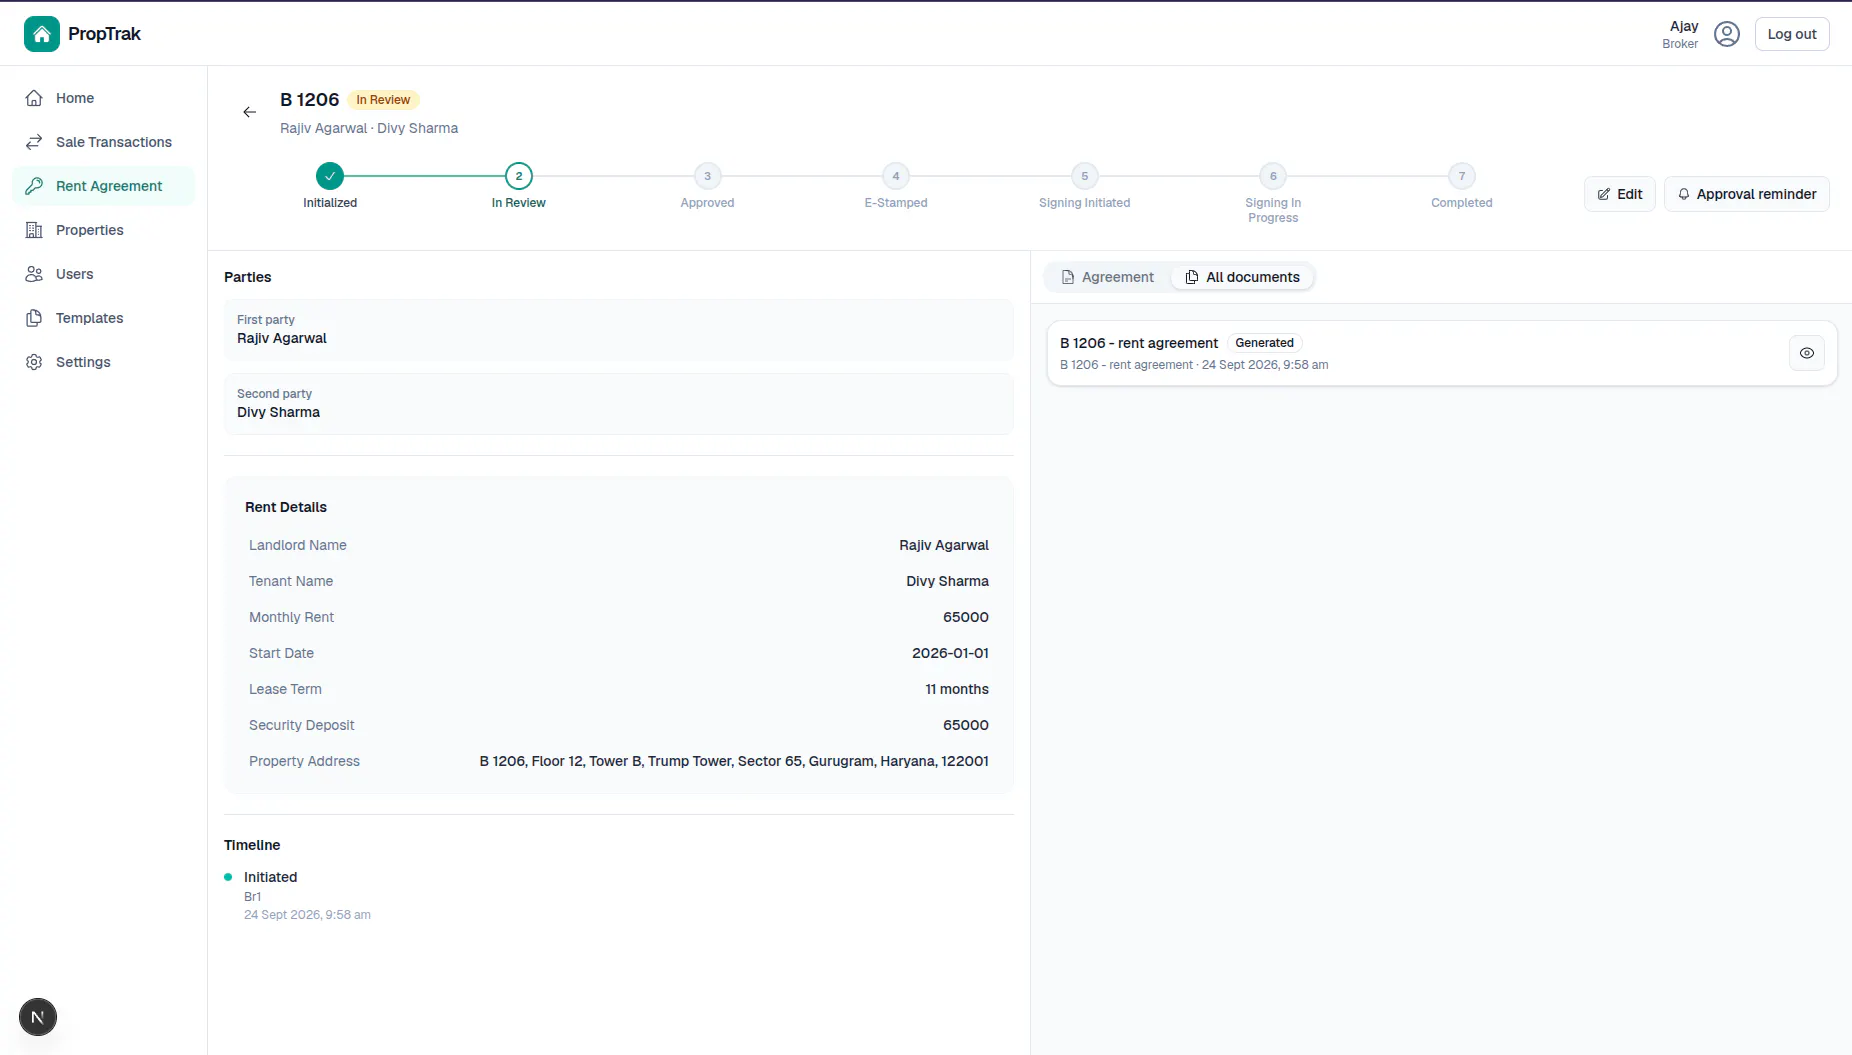The image size is (1852, 1055).
Task: Click the Monthly Rent value 65000
Action: (965, 617)
